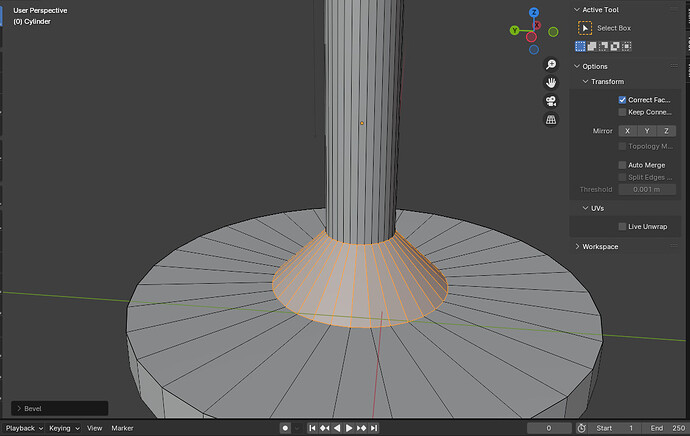
Task: Click the Workspace panel drag grip
Action: pyautogui.click(x=674, y=246)
